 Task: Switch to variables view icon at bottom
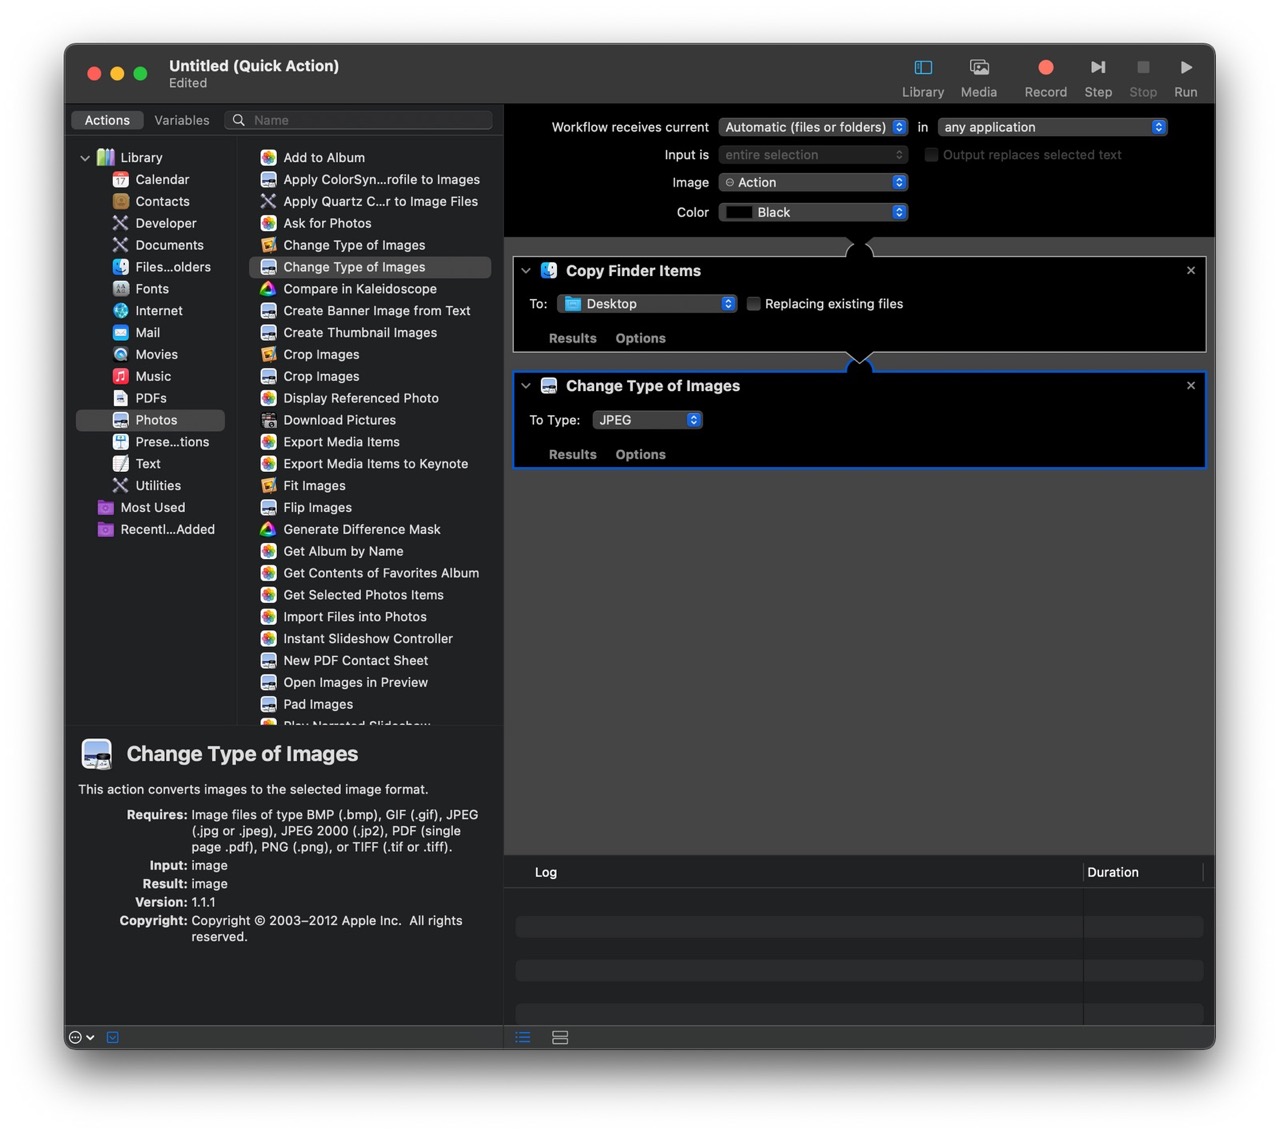click(560, 1038)
